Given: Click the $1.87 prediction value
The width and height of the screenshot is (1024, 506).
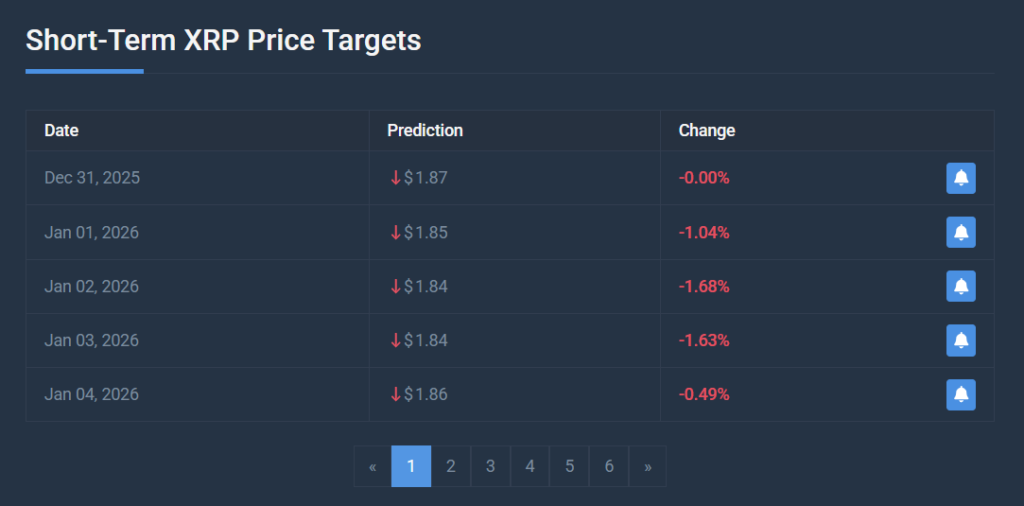Looking at the screenshot, I should coord(425,178).
